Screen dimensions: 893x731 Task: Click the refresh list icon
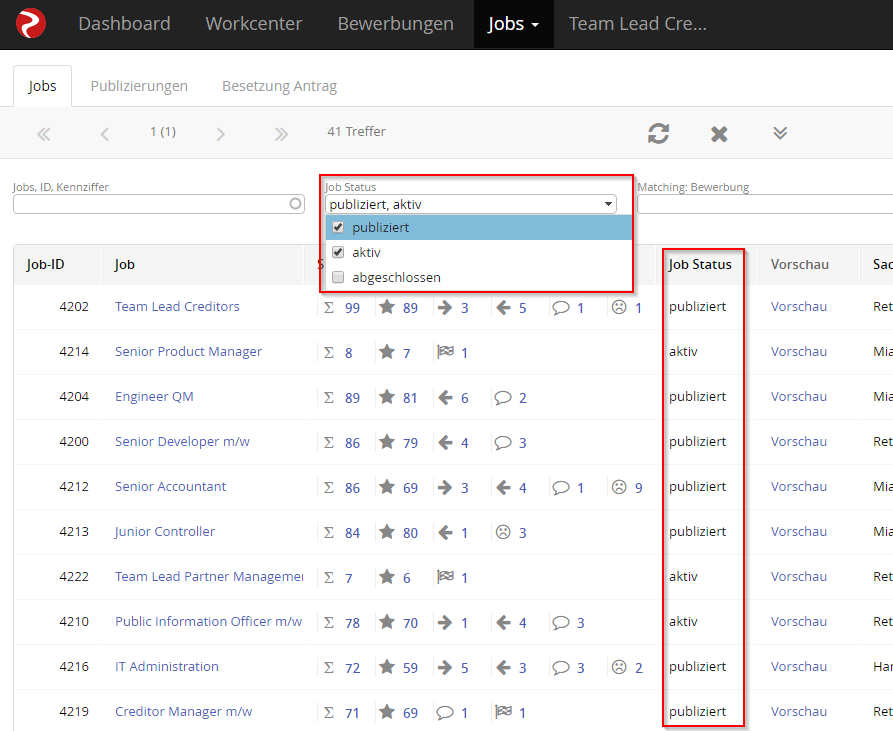pos(658,134)
